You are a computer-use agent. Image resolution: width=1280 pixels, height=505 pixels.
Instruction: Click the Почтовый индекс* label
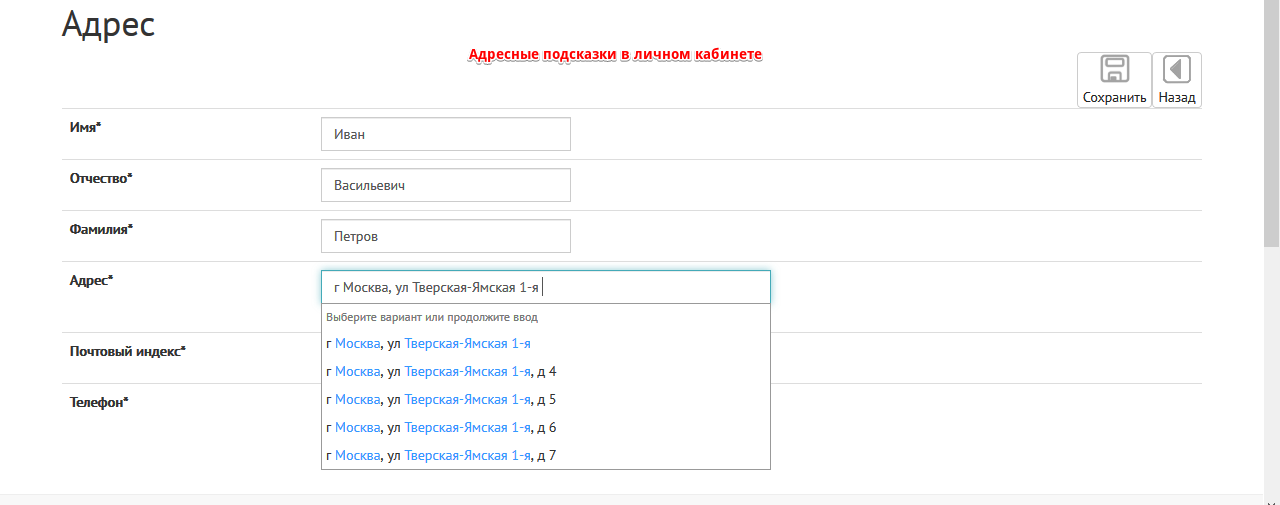(128, 351)
